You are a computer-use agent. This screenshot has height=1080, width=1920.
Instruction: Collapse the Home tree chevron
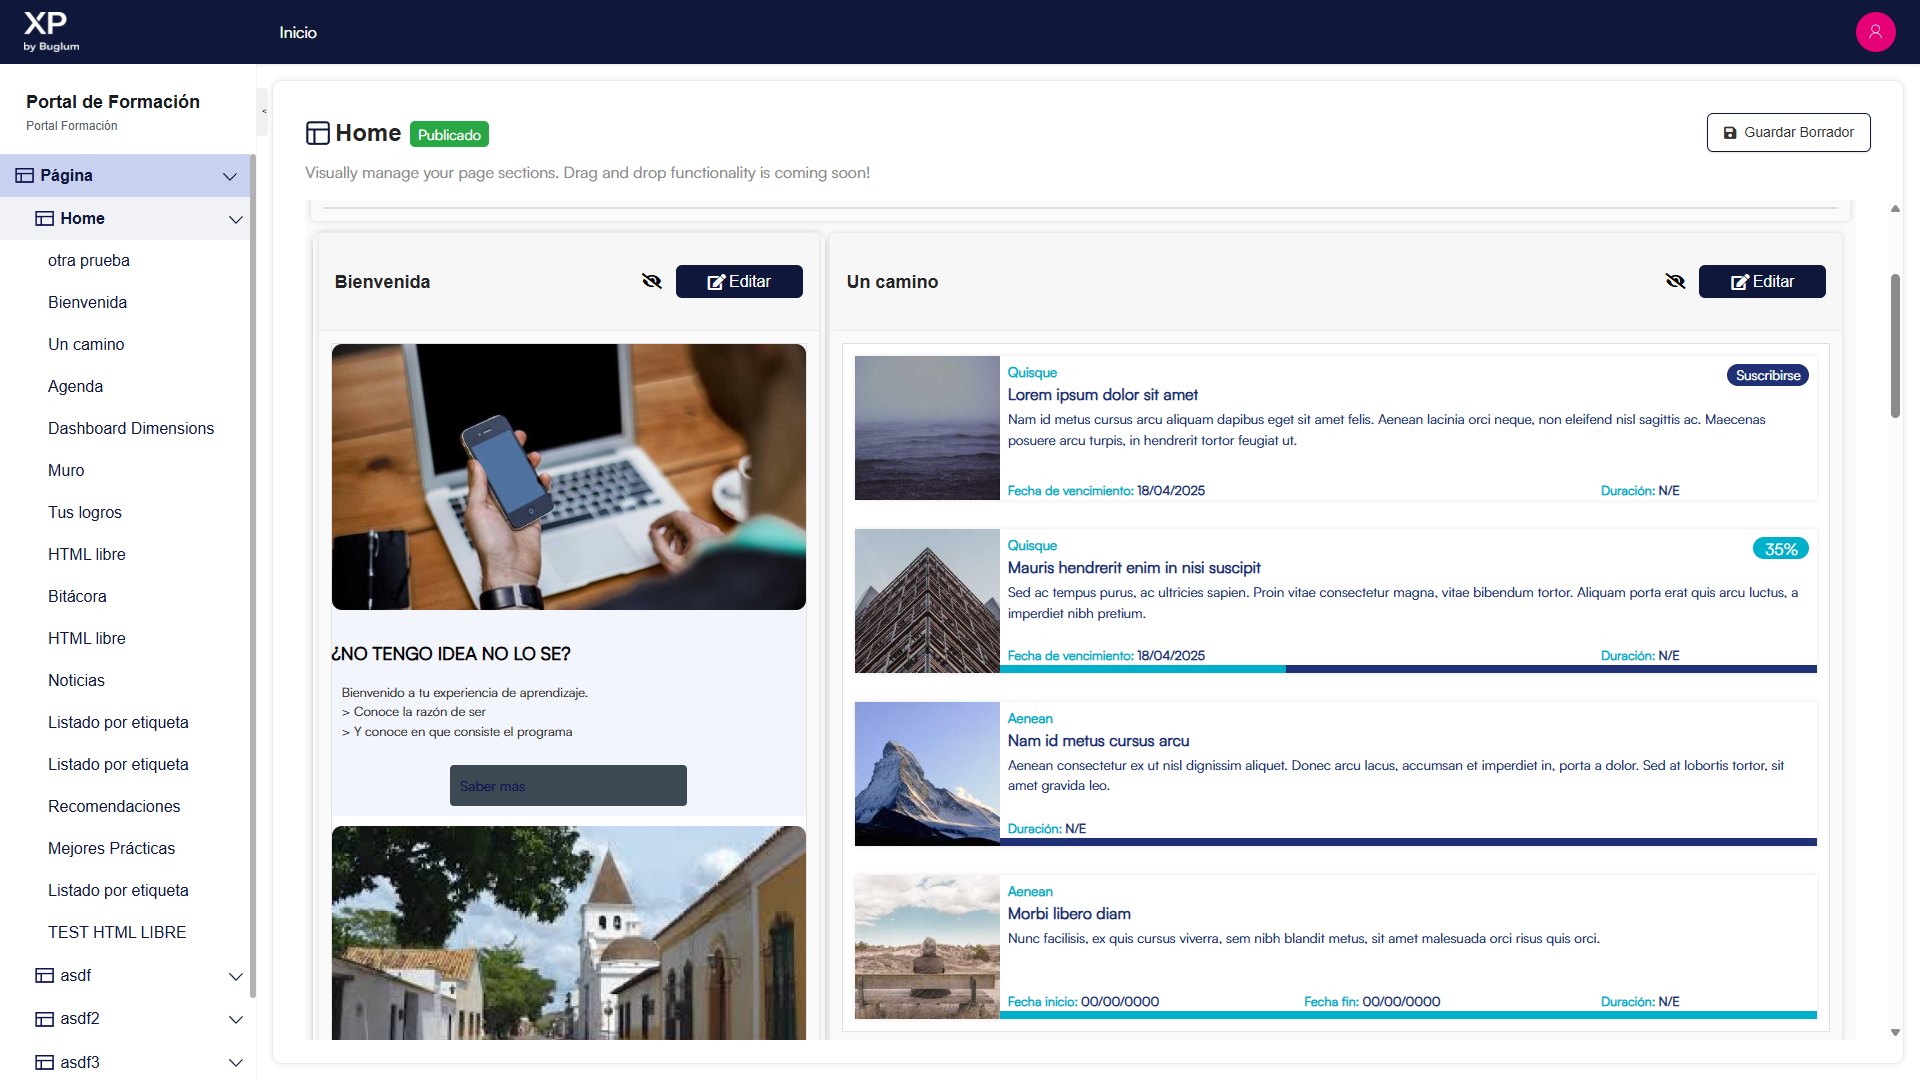[236, 220]
